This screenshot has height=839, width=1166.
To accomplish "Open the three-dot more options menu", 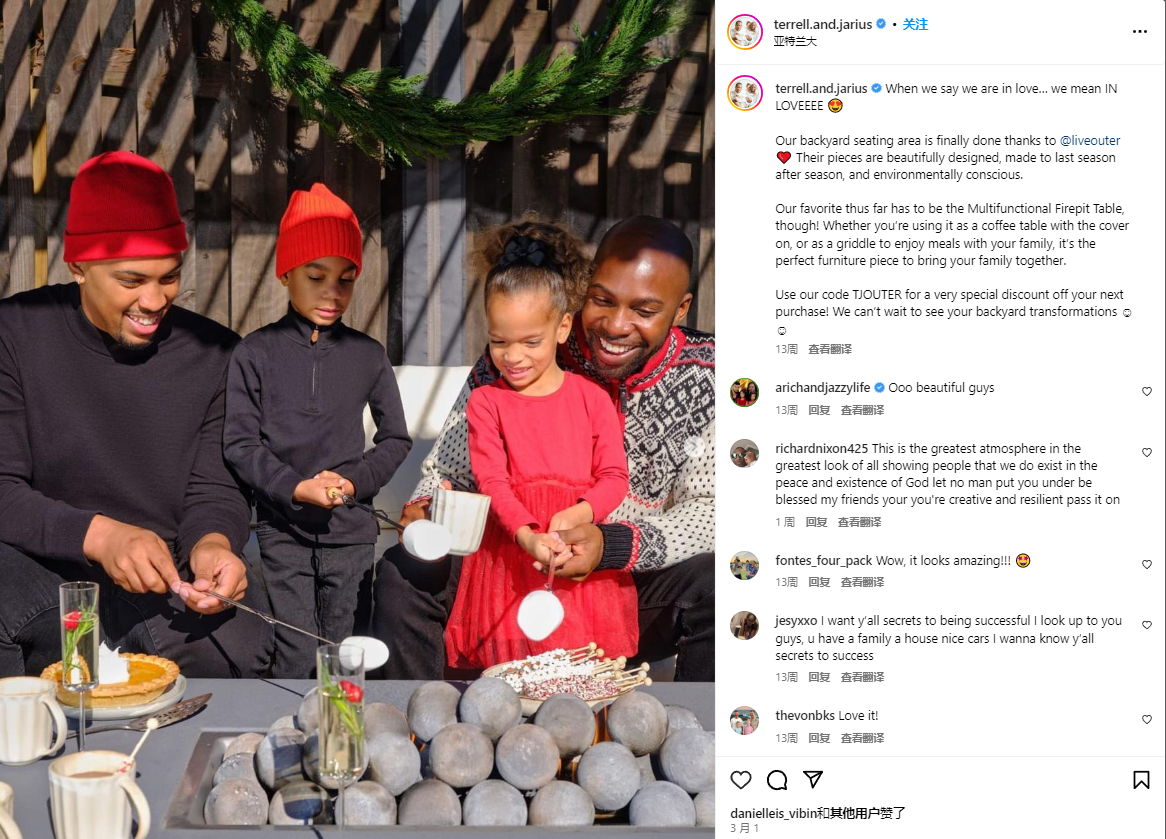I will tap(1140, 31).
